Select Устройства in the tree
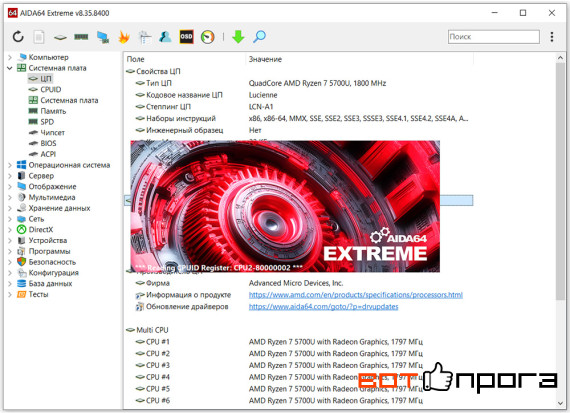Viewport: 570px width, 413px height. (x=42, y=240)
